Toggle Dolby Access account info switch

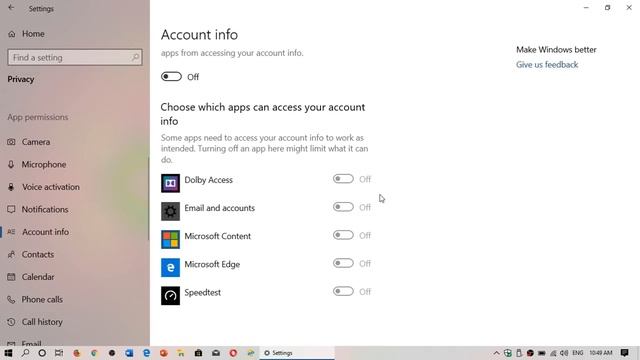pyautogui.click(x=343, y=179)
